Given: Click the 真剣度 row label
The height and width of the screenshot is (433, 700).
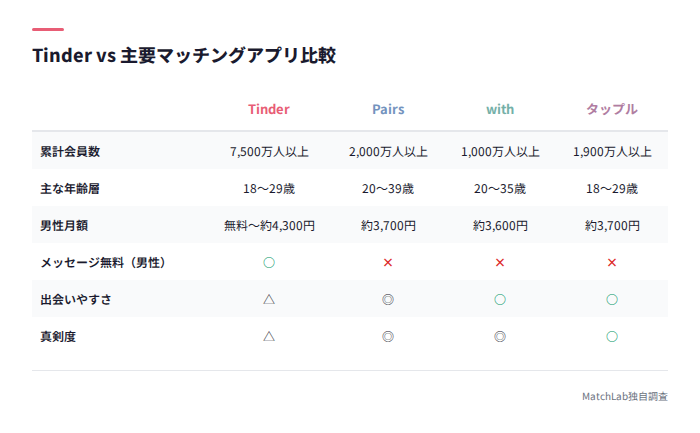Looking at the screenshot, I should [x=58, y=337].
